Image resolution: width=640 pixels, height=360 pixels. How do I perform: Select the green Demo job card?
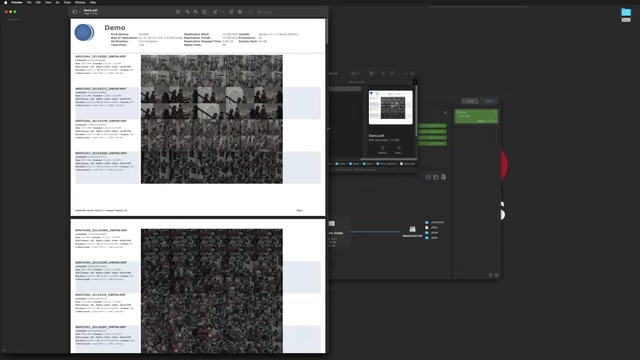click(x=476, y=116)
